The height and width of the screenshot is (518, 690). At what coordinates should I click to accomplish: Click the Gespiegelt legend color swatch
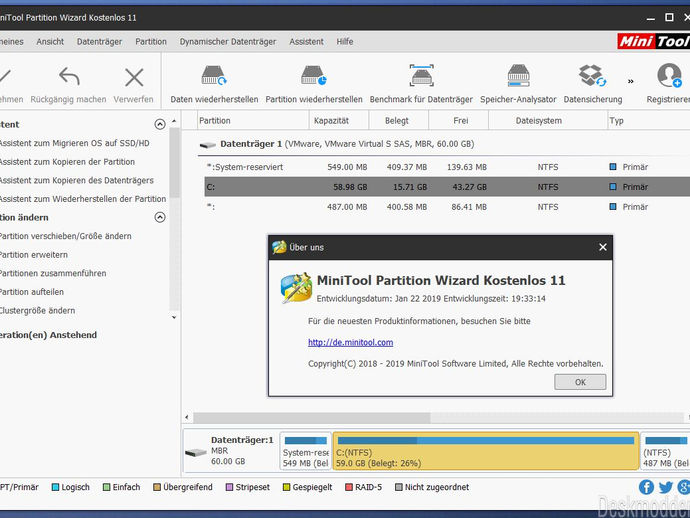tap(286, 487)
